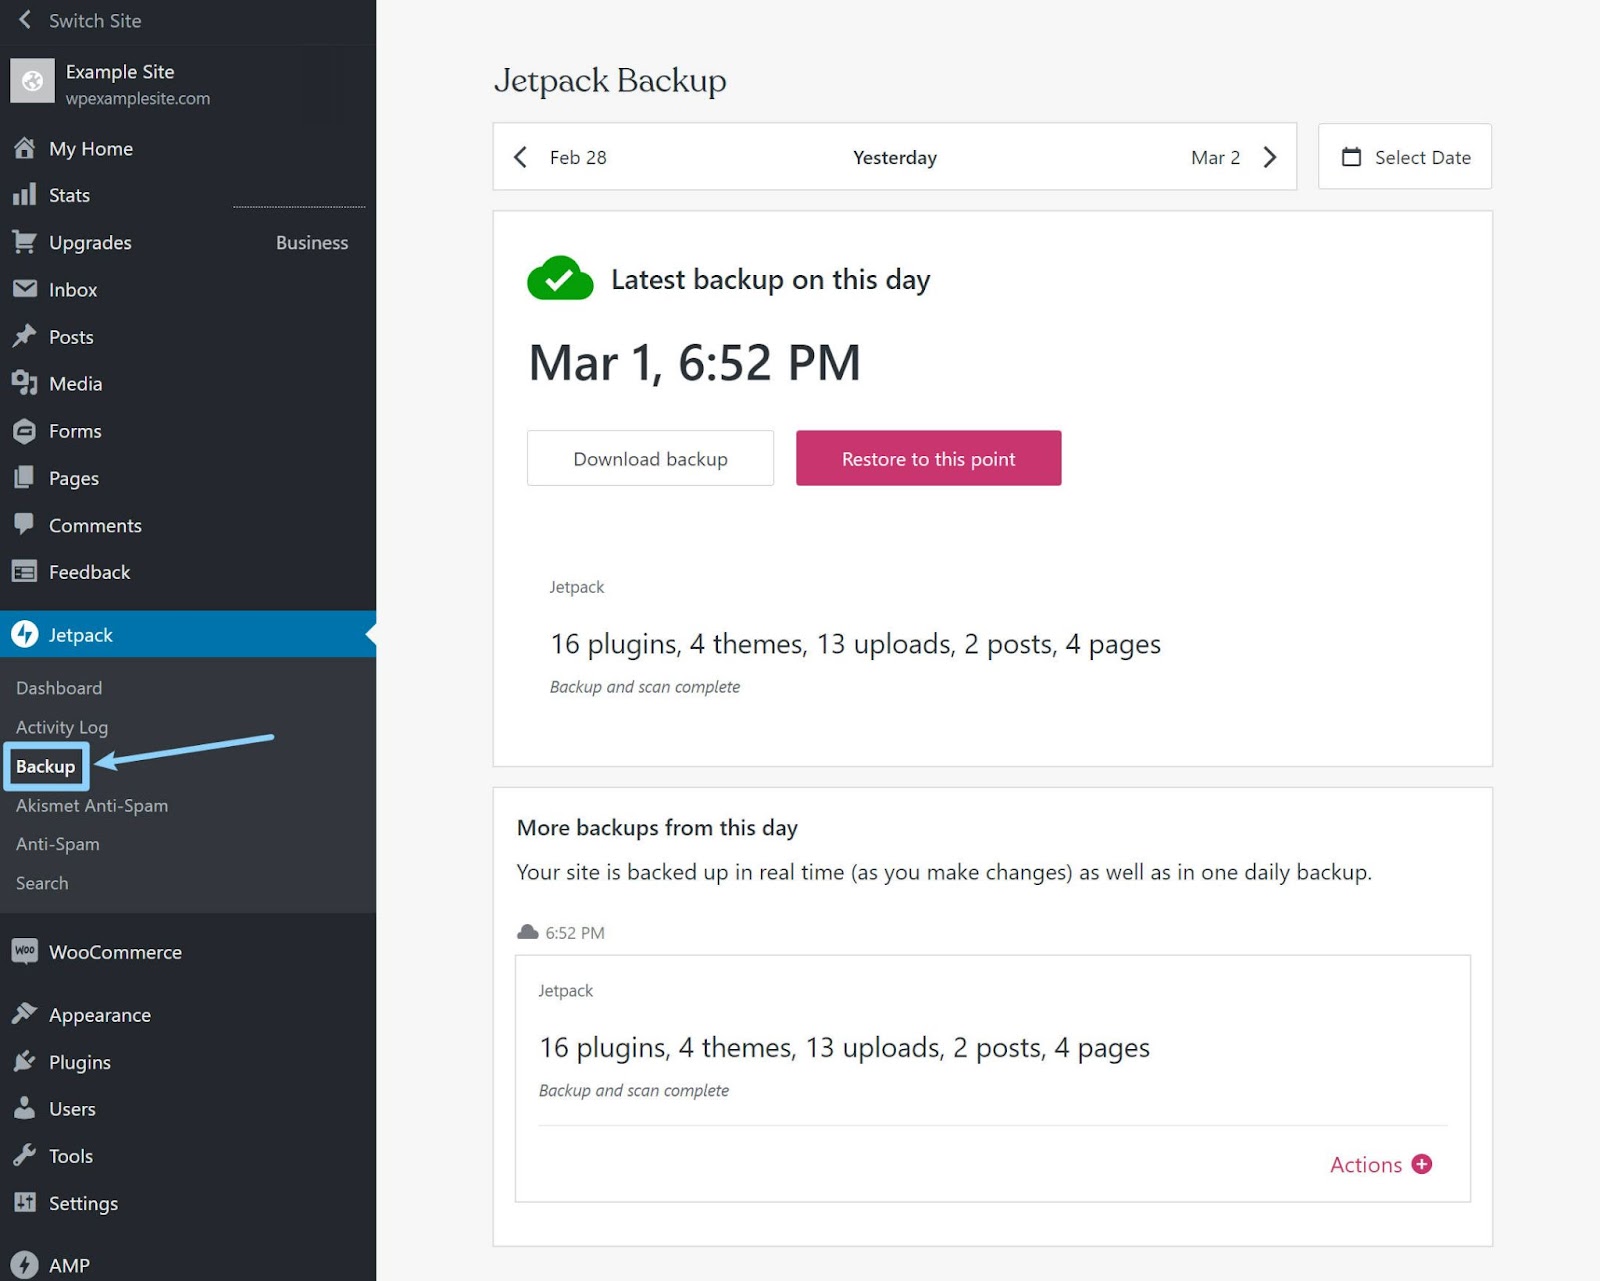Screen dimensions: 1600x1281
Task: Open My Home menu item
Action: pyautogui.click(x=188, y=148)
